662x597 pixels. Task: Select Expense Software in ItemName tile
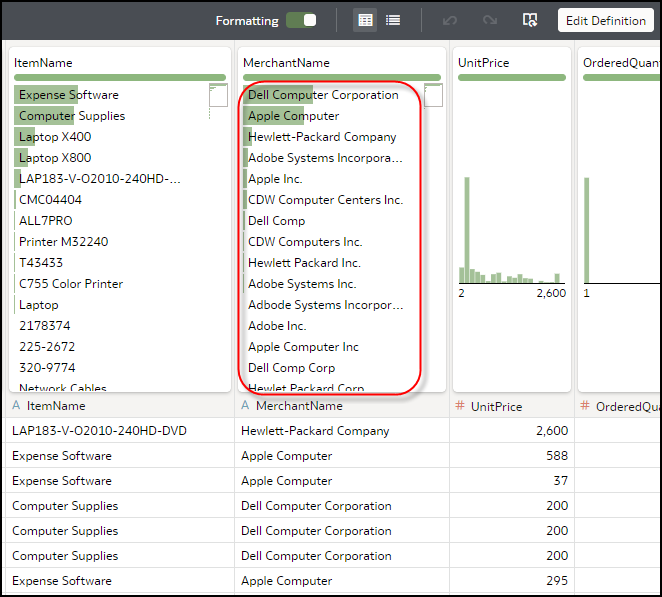68,95
